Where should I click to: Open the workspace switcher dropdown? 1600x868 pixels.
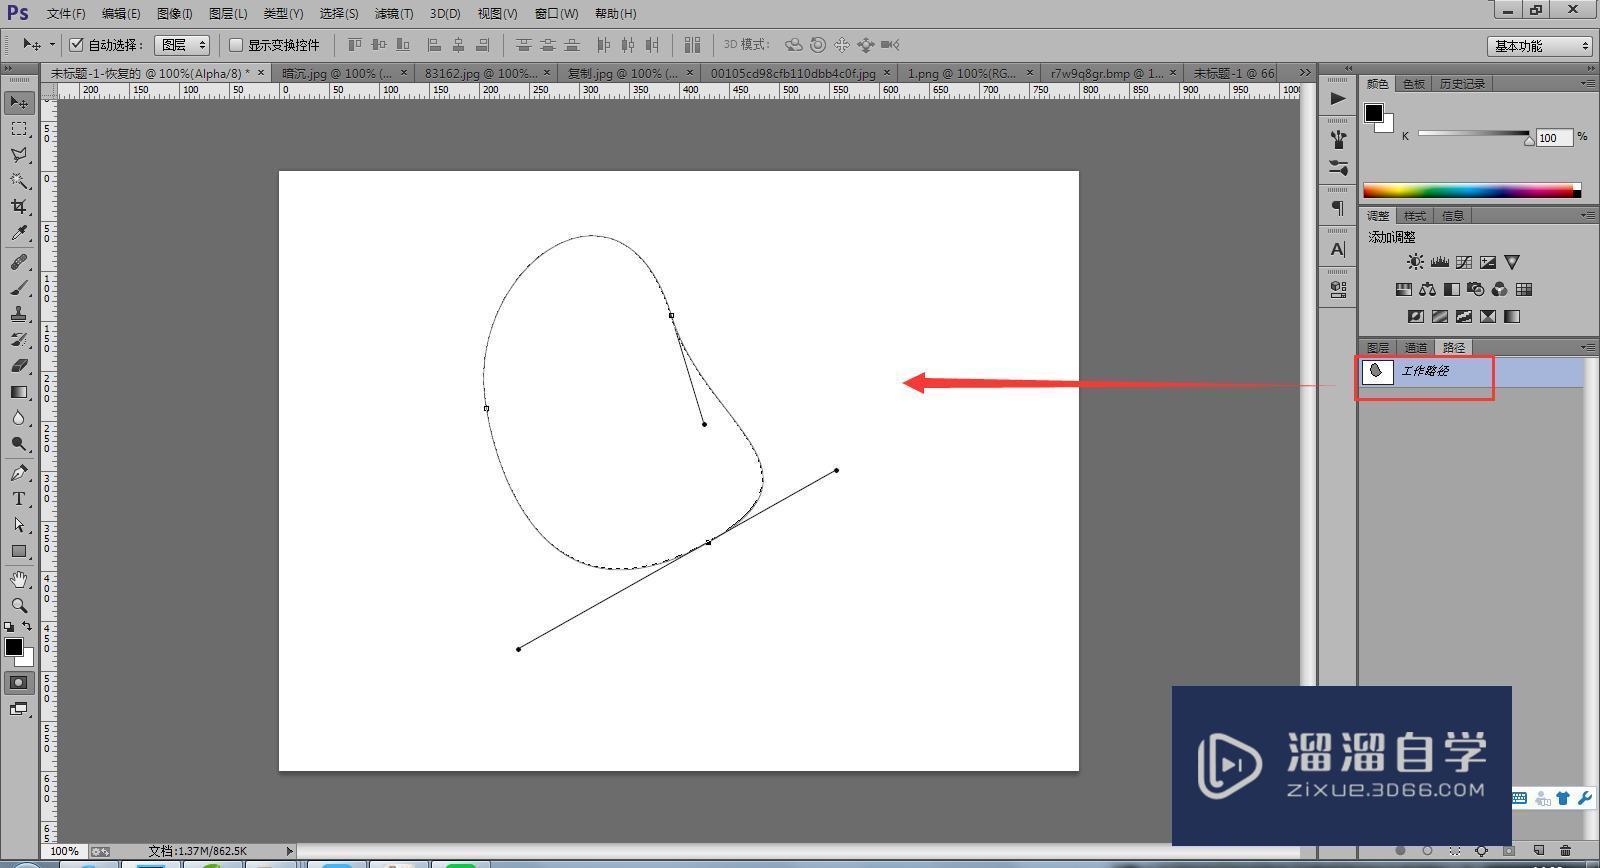click(x=1540, y=46)
